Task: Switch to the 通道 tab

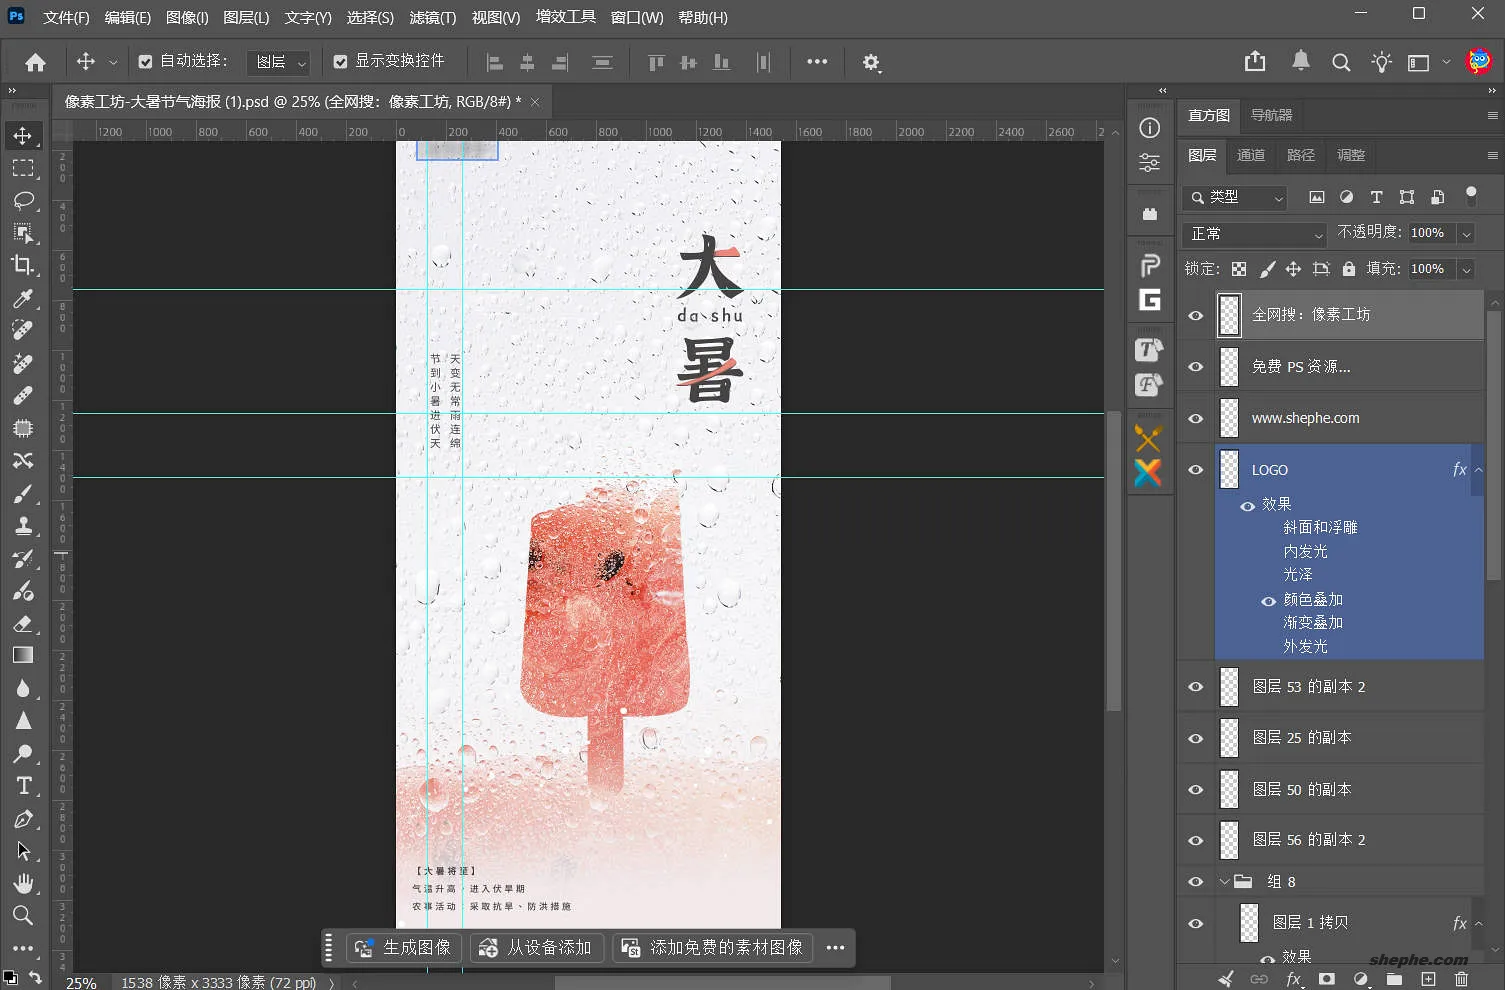Action: (1251, 155)
